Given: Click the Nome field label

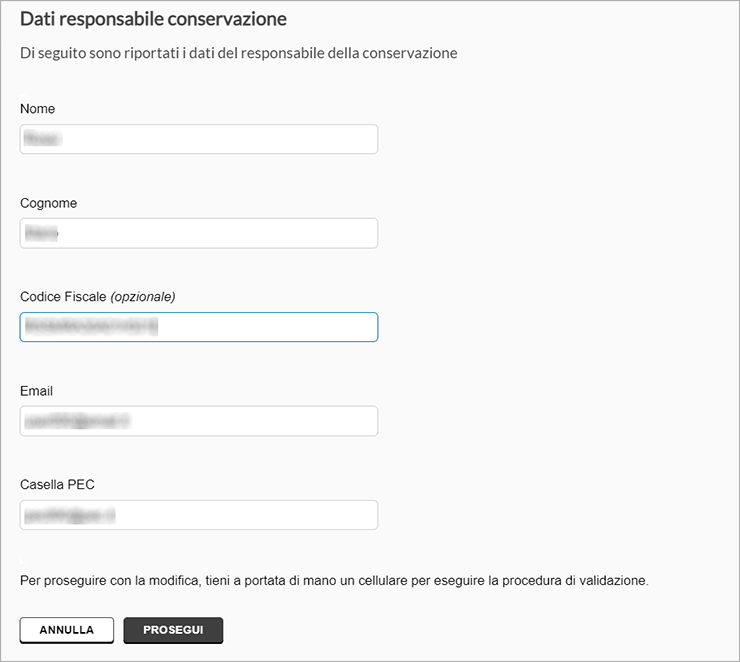Looking at the screenshot, I should 37,109.
